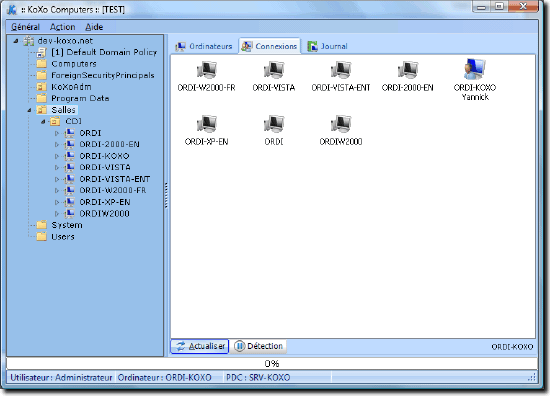Click the Users folder icon in tree
The width and height of the screenshot is (550, 396).
click(42, 236)
